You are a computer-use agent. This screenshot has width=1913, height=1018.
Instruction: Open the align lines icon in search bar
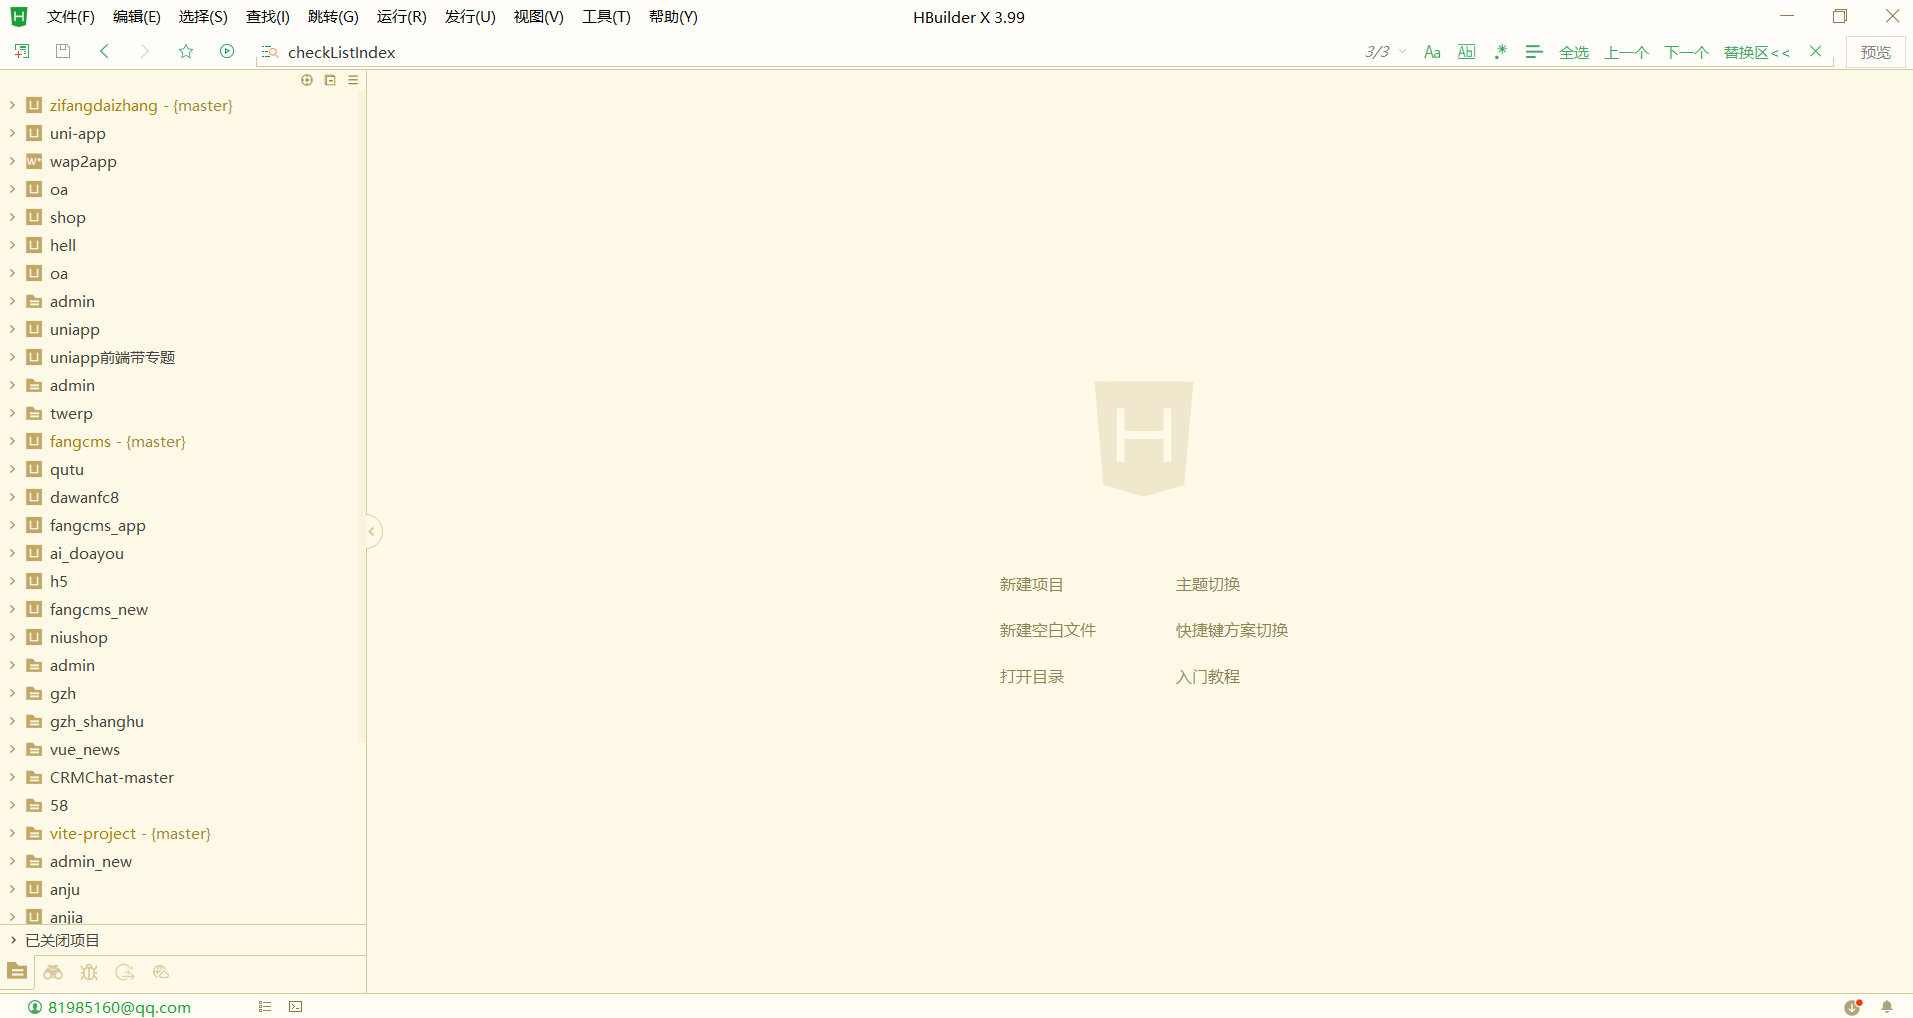tap(1534, 52)
